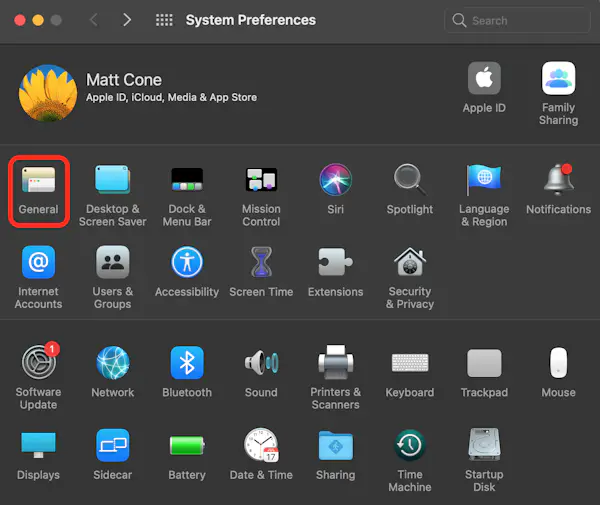Viewport: 600px width, 505px height.
Task: Click Matt Cone's sunflower profile picture
Action: tap(48, 93)
